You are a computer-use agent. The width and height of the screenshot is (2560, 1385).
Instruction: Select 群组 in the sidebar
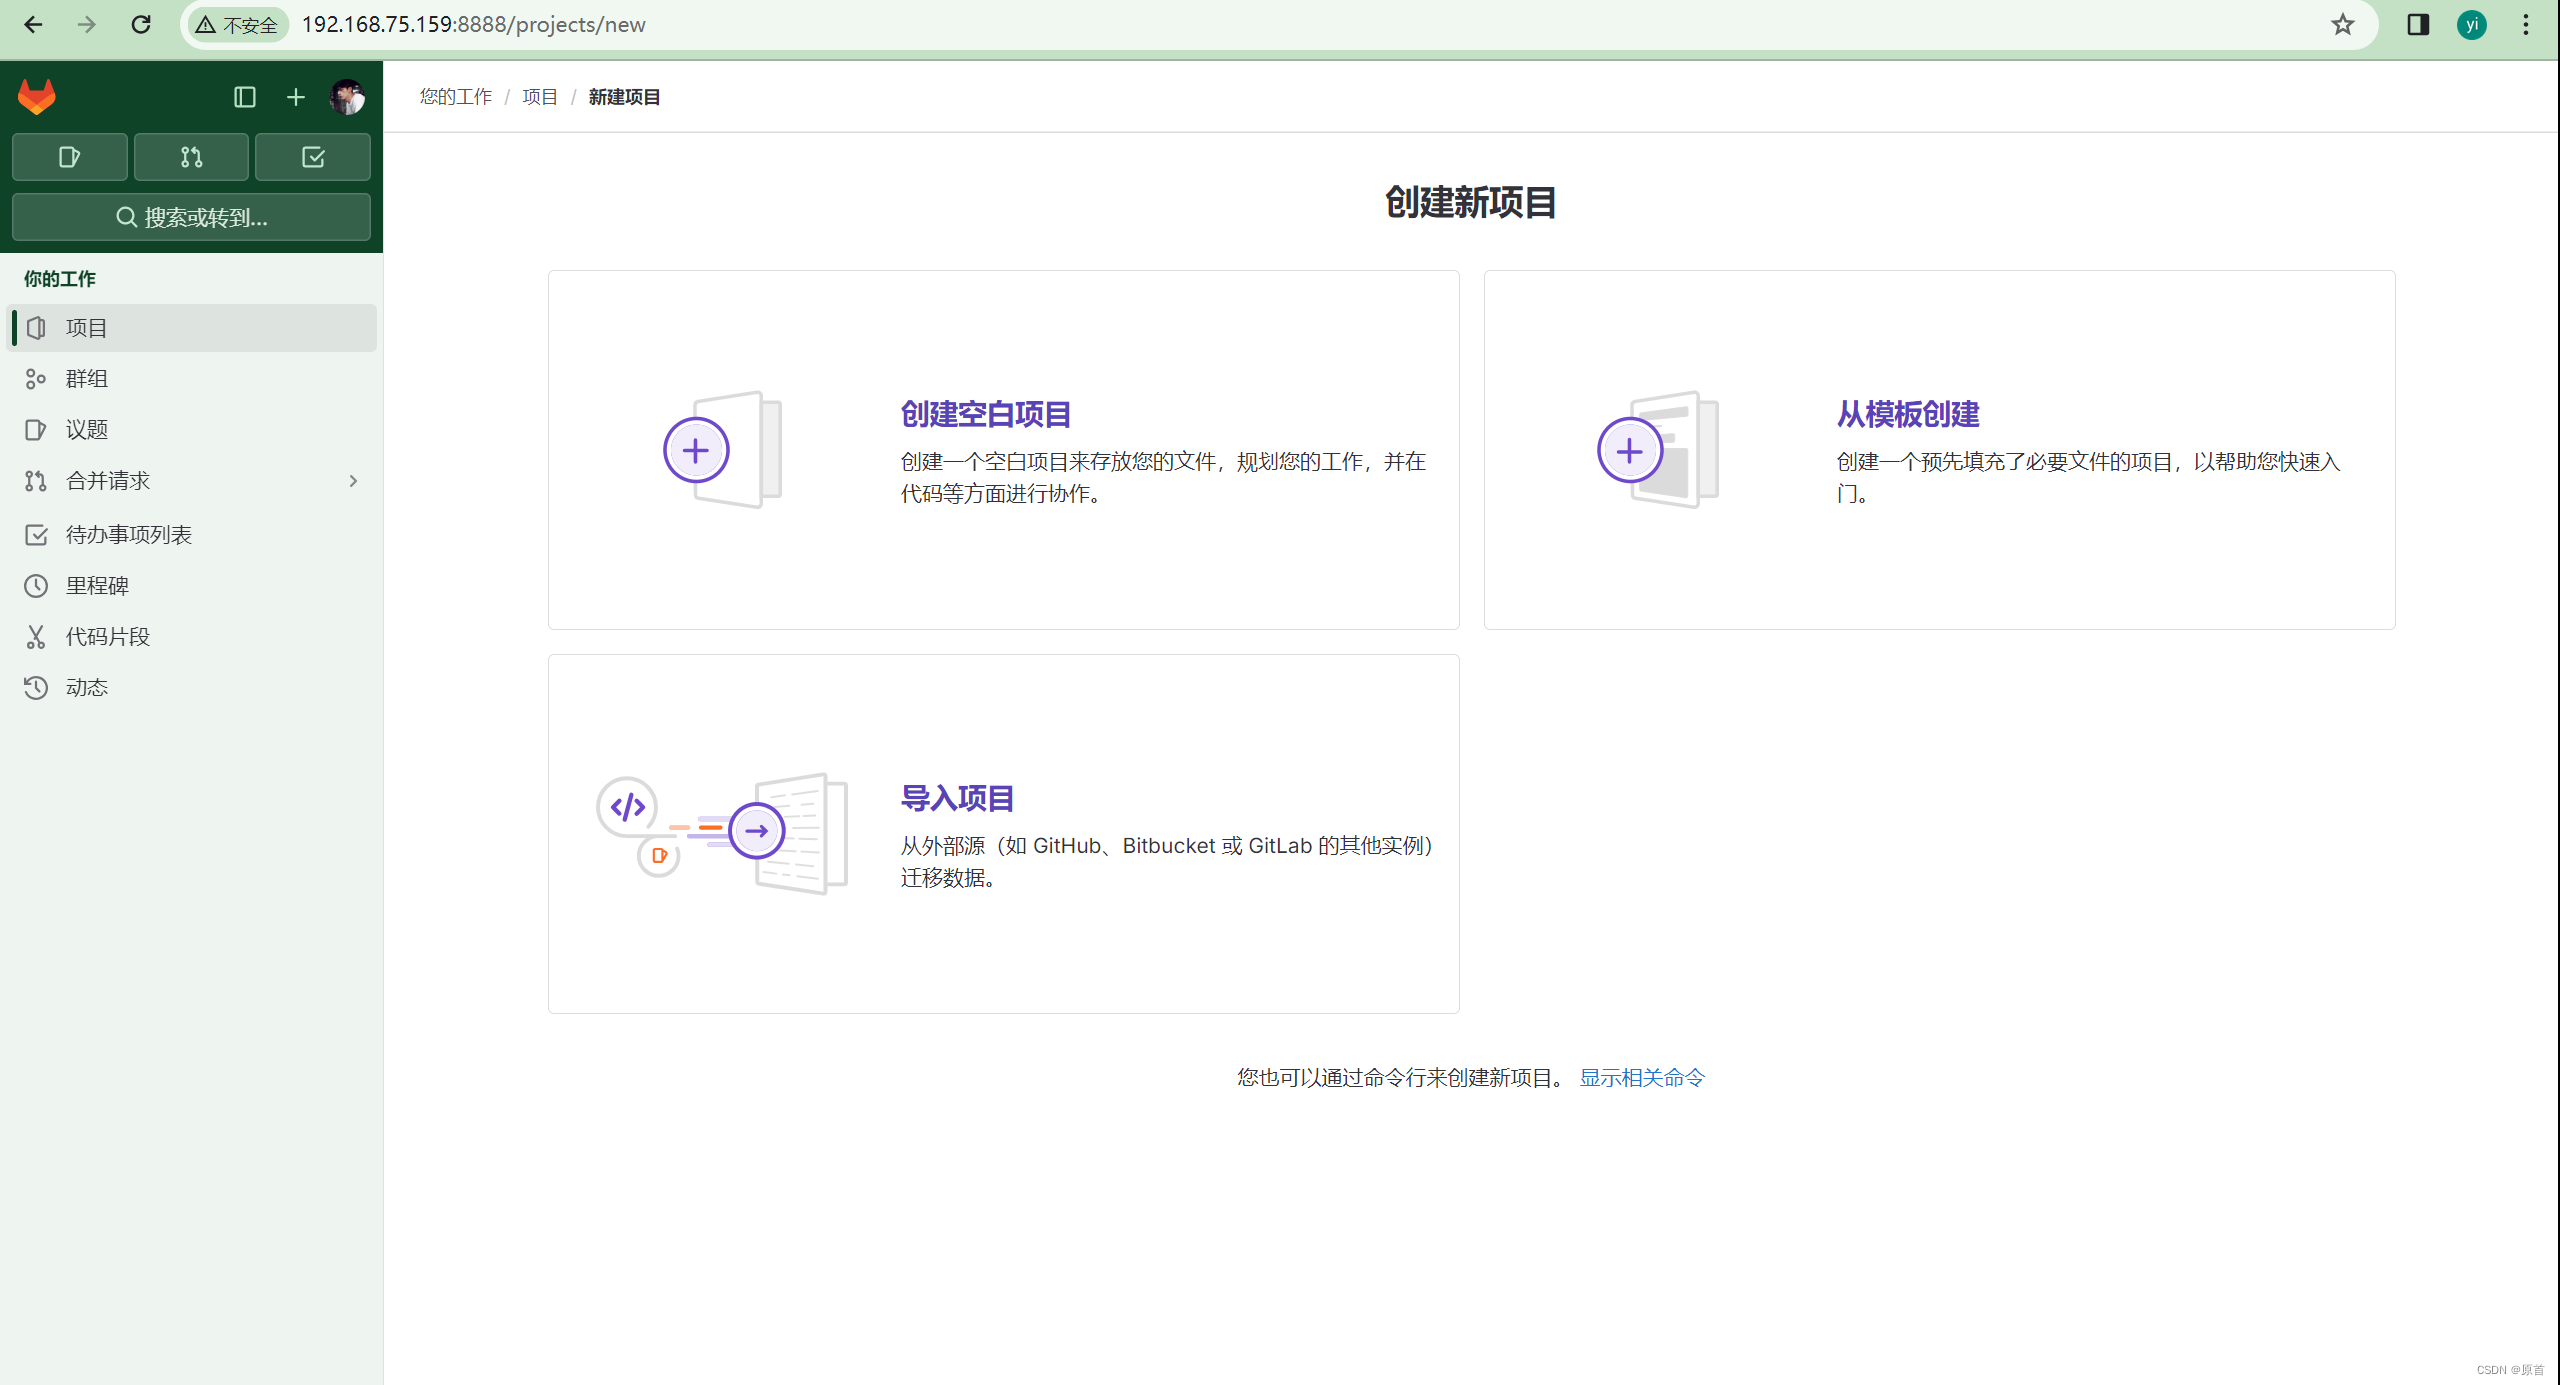[x=87, y=378]
